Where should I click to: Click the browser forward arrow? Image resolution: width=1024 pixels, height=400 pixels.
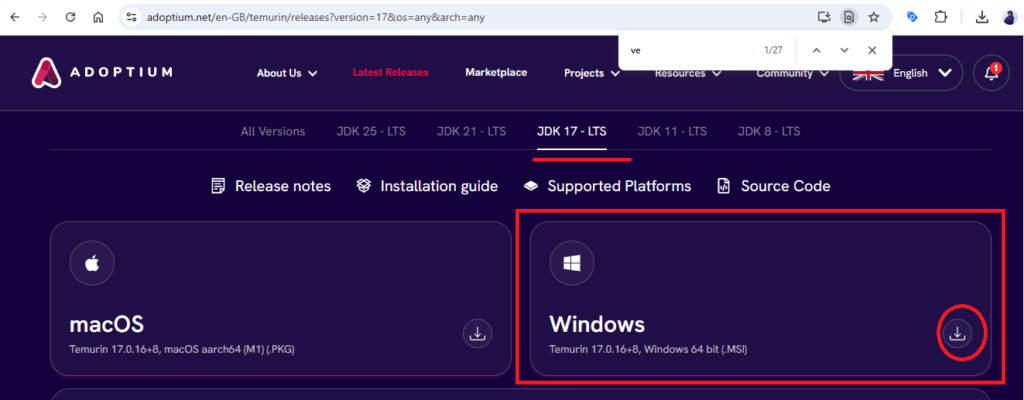(x=42, y=17)
